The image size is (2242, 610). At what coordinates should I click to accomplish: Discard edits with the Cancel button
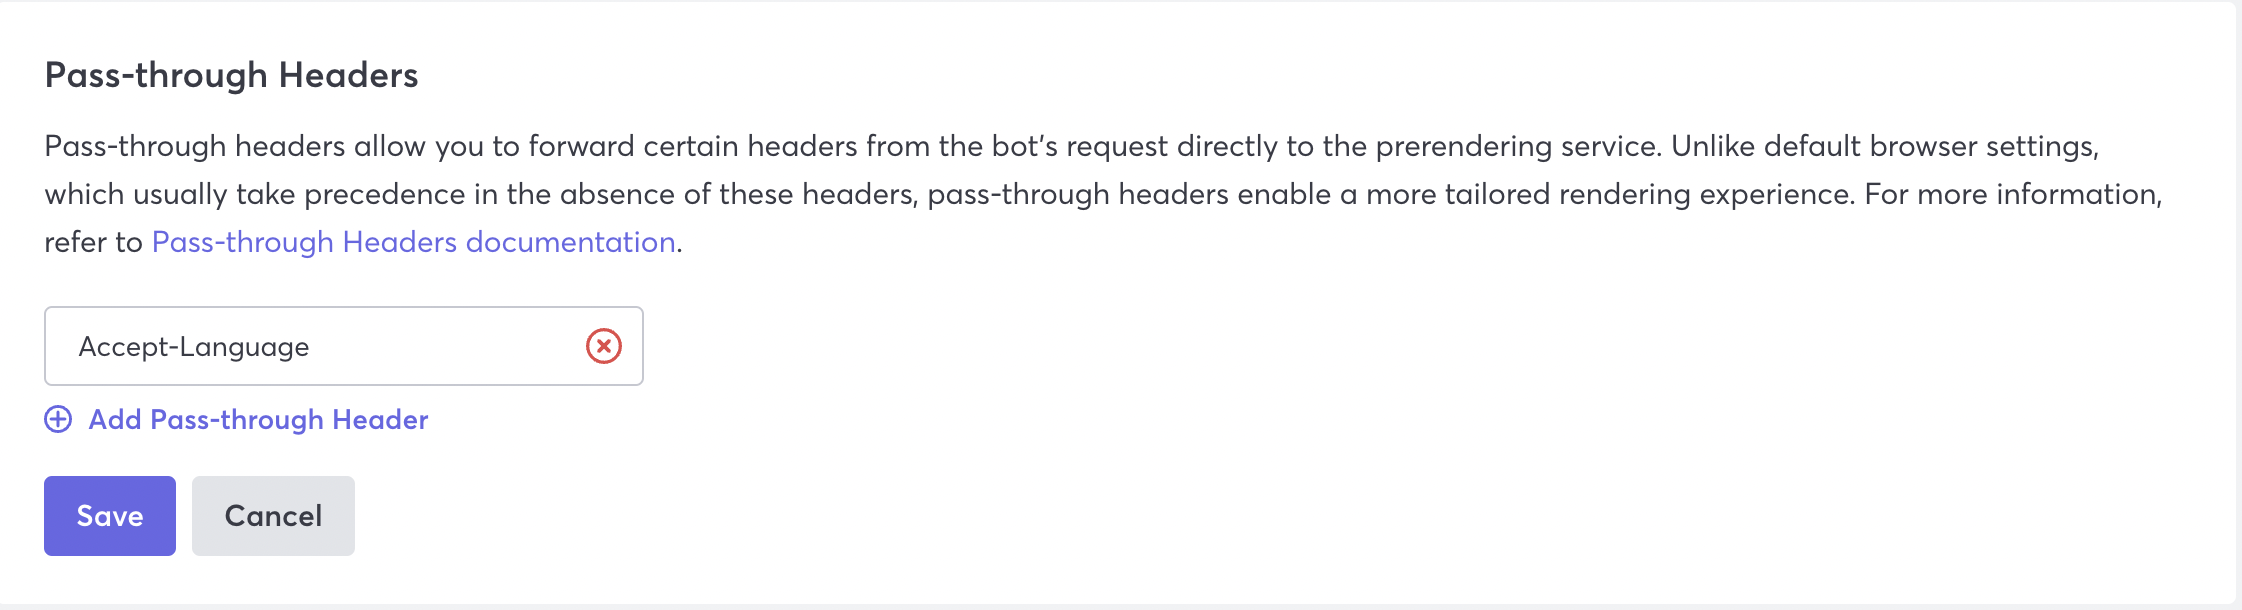coord(273,516)
